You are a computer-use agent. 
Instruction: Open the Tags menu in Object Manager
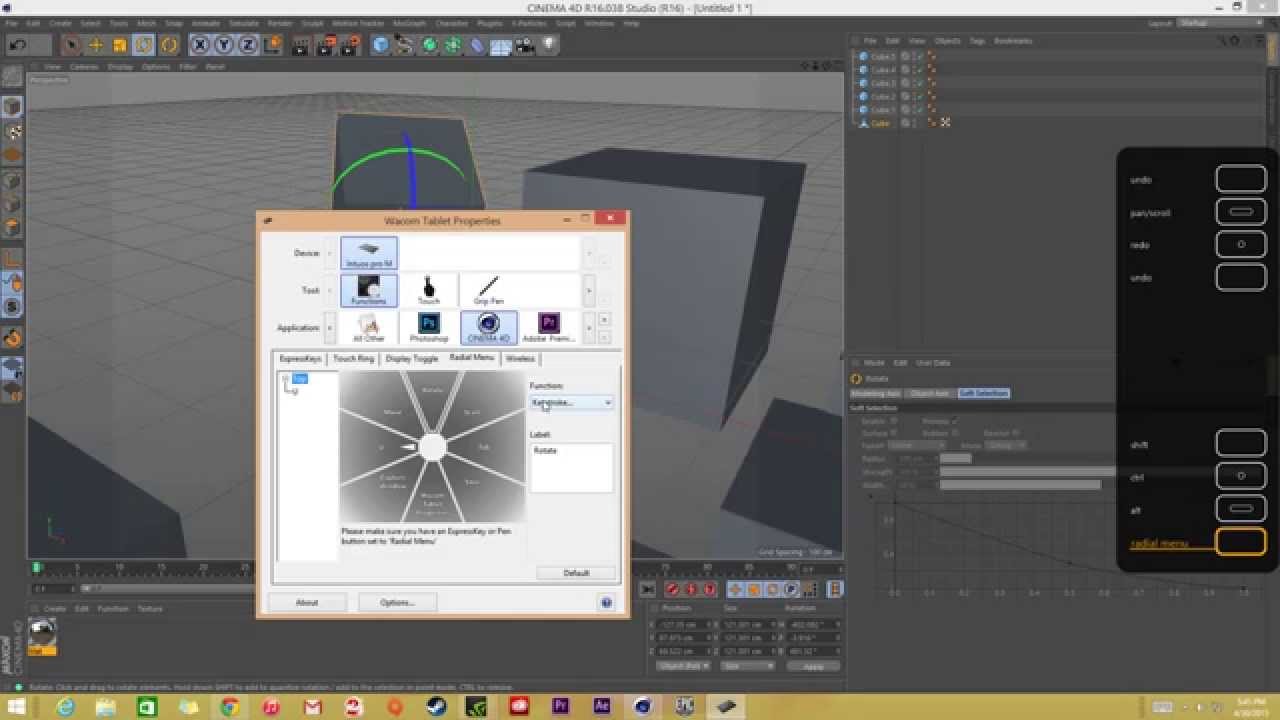click(x=977, y=41)
